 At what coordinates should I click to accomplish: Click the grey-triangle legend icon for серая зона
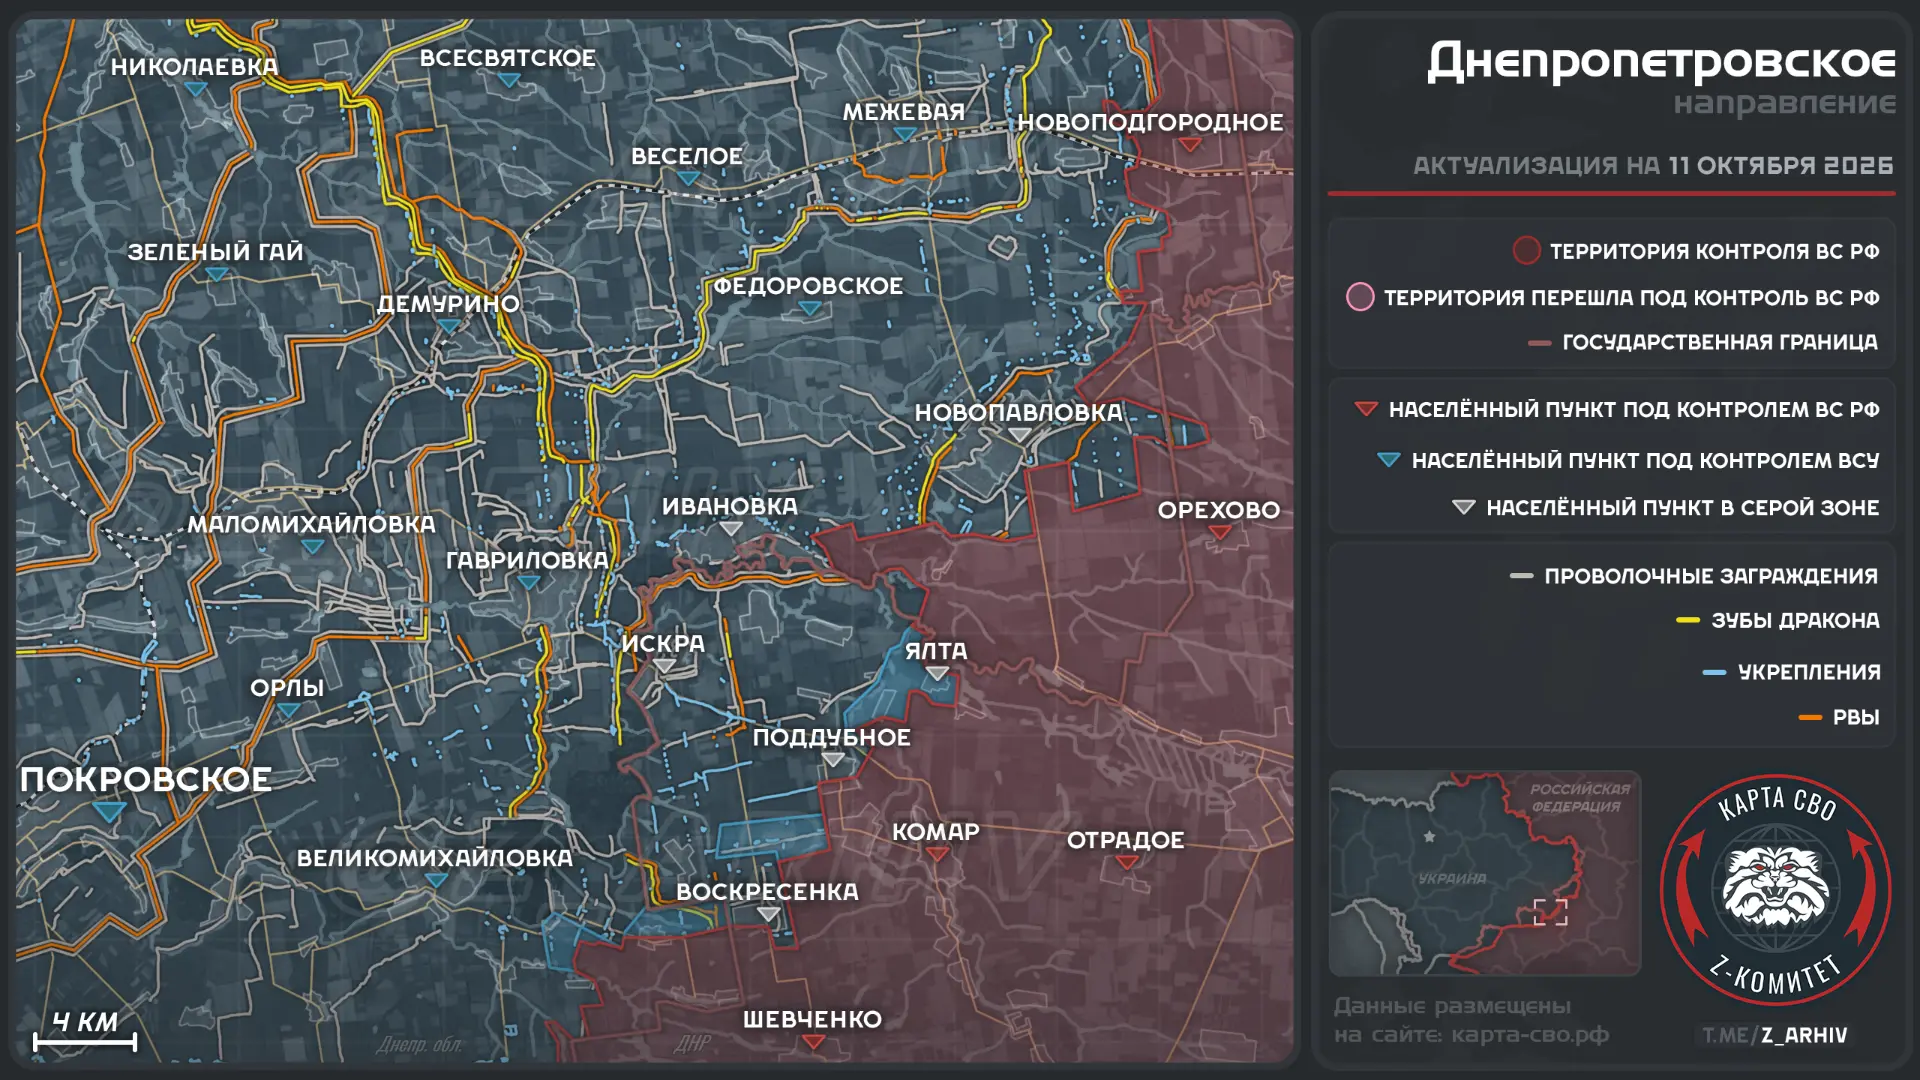pyautogui.click(x=1463, y=508)
